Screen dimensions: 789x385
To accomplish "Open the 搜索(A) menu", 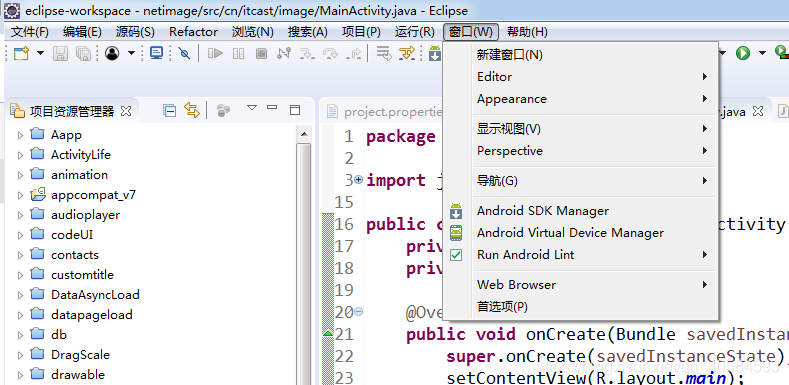I will point(307,32).
